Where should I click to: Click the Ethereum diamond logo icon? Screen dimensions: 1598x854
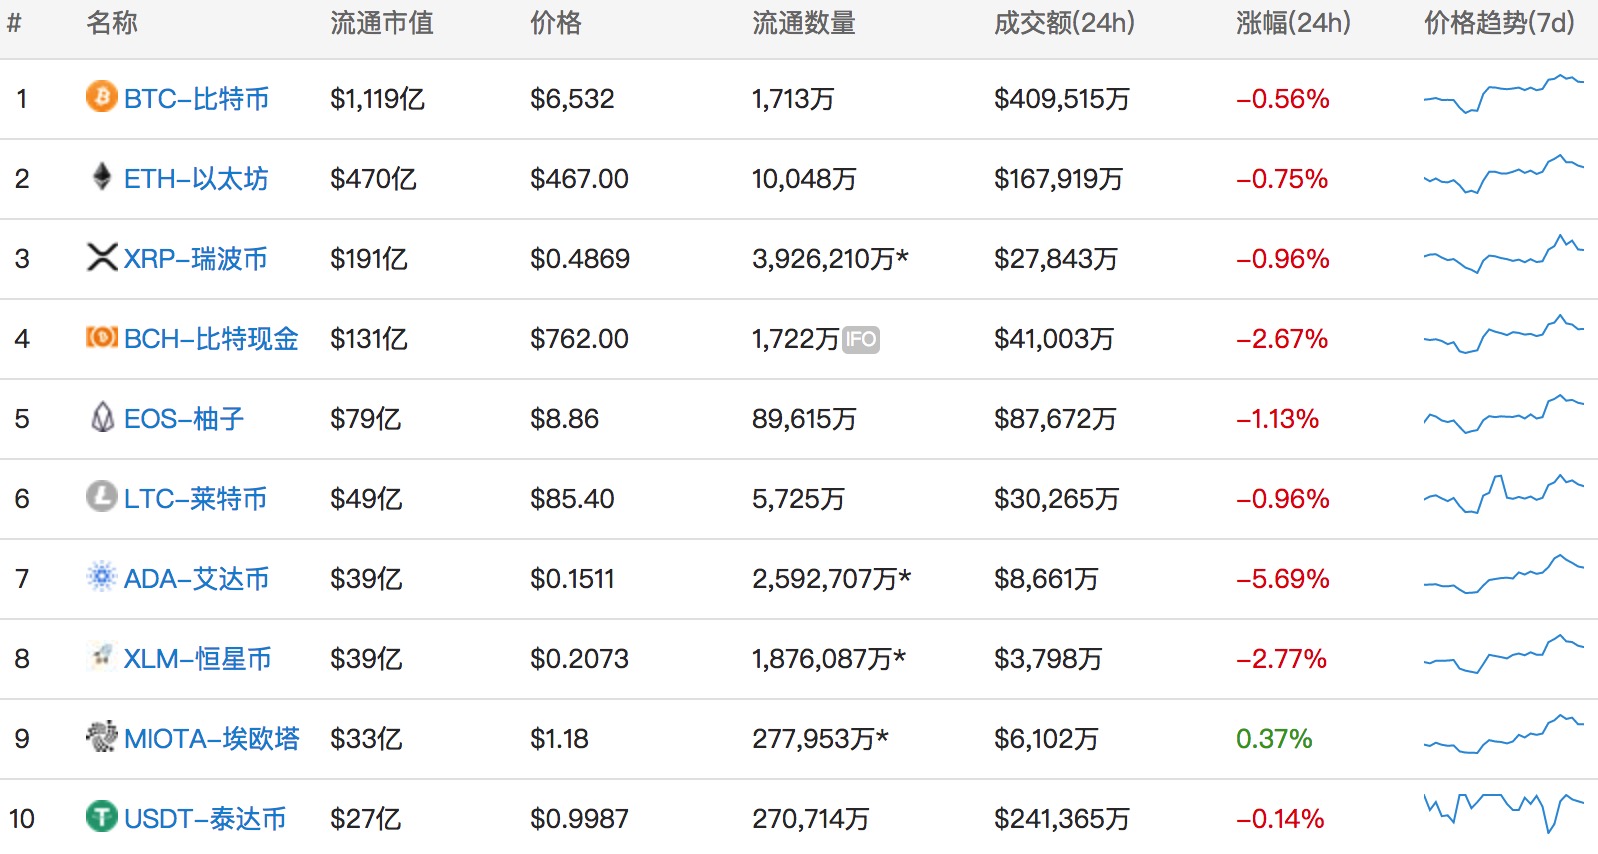click(x=101, y=177)
